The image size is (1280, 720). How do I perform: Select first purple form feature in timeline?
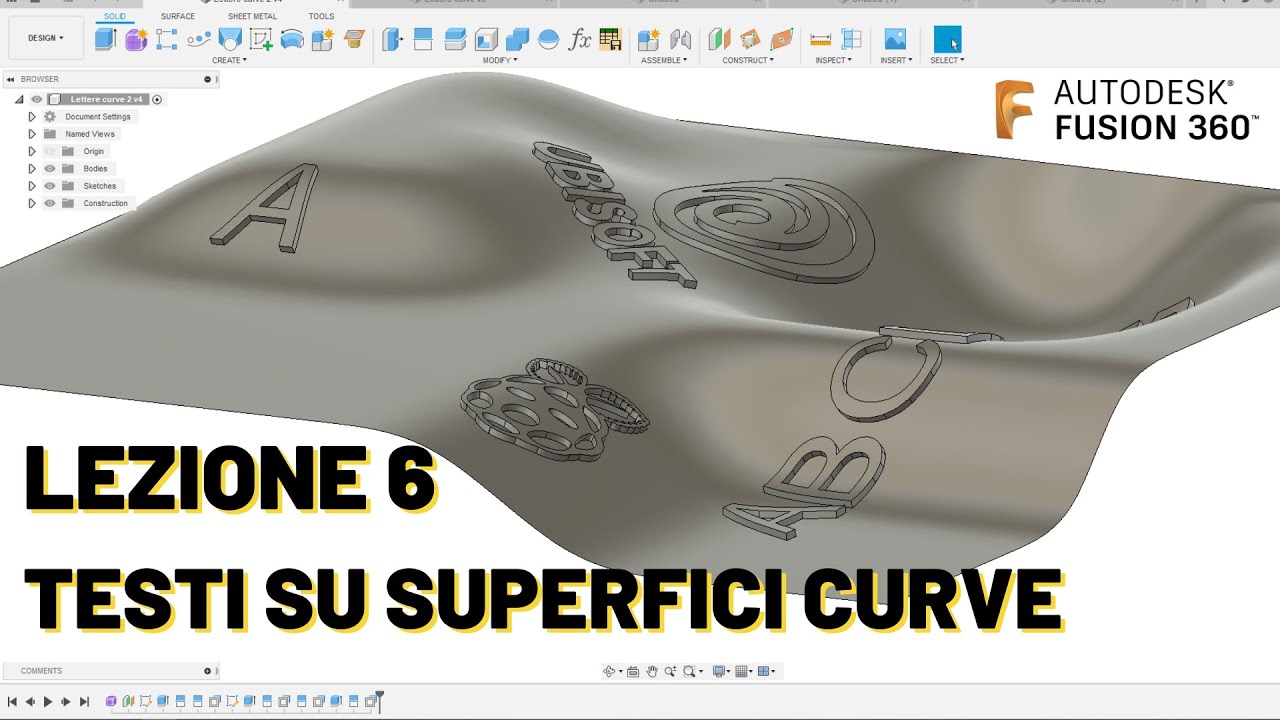[111, 702]
